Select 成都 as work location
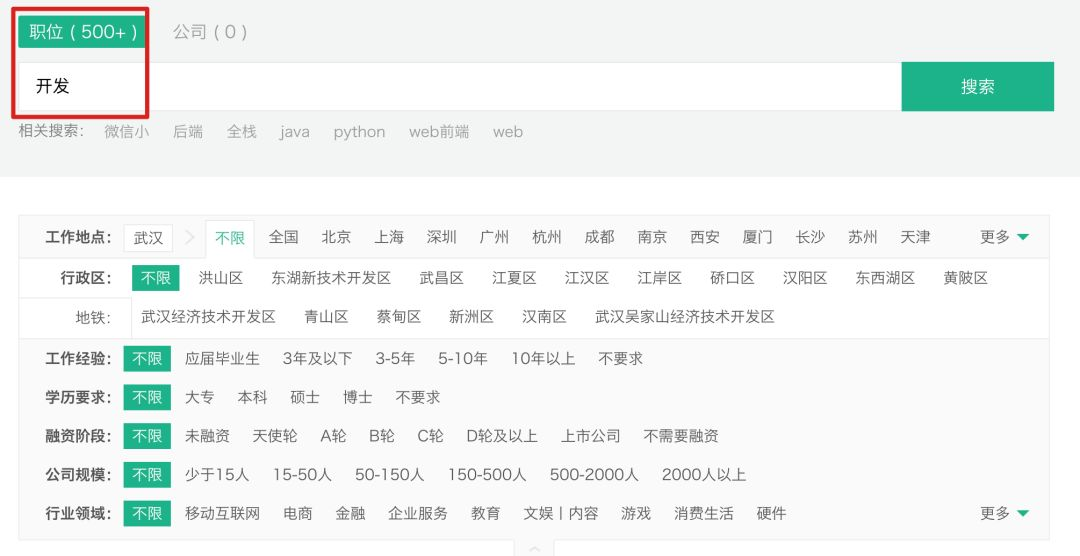 pyautogui.click(x=599, y=237)
